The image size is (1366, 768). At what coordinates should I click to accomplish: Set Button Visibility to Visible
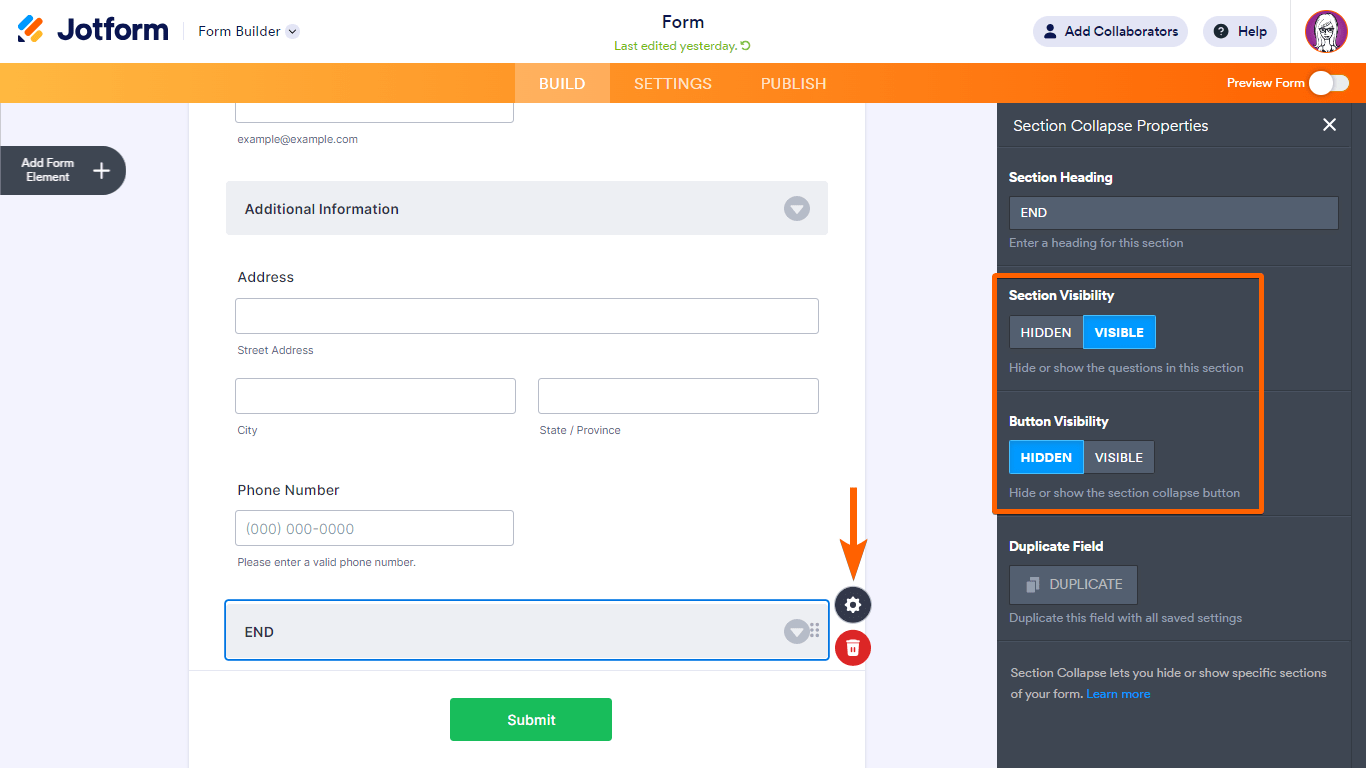point(1118,457)
